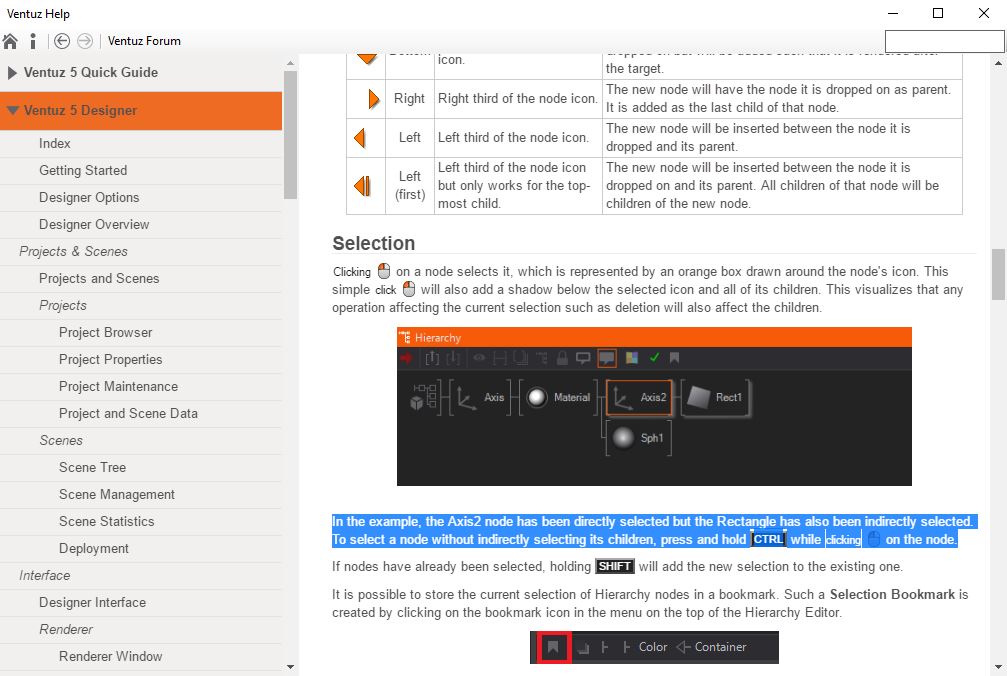This screenshot has height=676, width=1007.
Task: Open the Scene Tree help topic
Action: pyautogui.click(x=92, y=467)
